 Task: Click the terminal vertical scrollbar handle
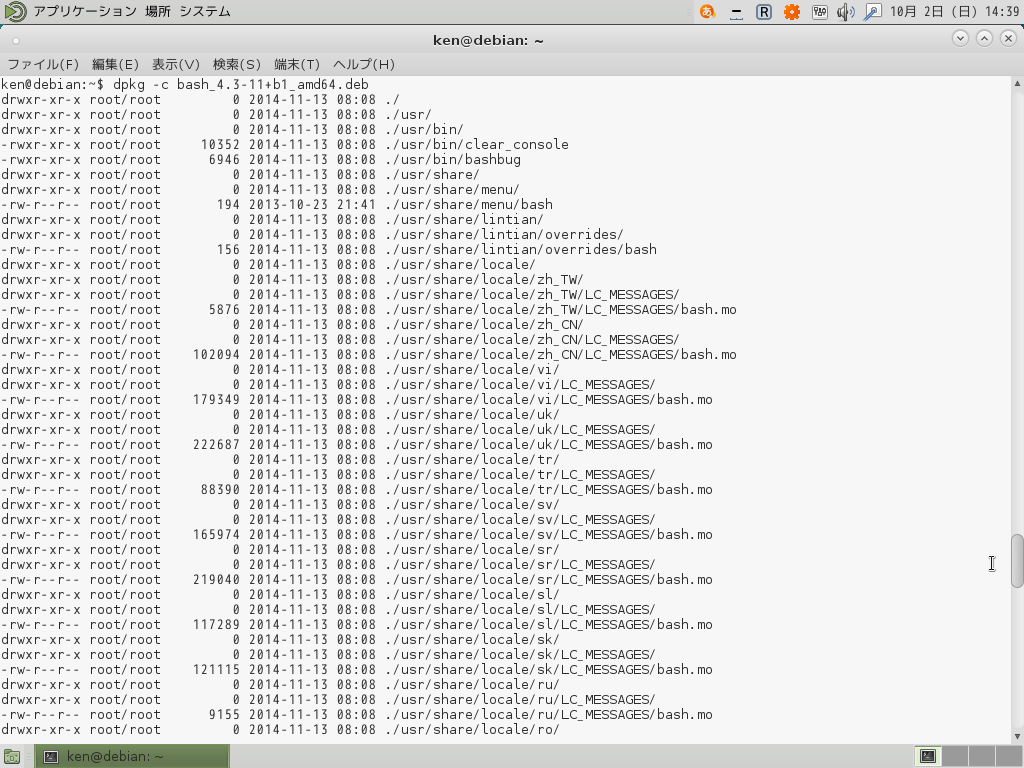[1017, 561]
